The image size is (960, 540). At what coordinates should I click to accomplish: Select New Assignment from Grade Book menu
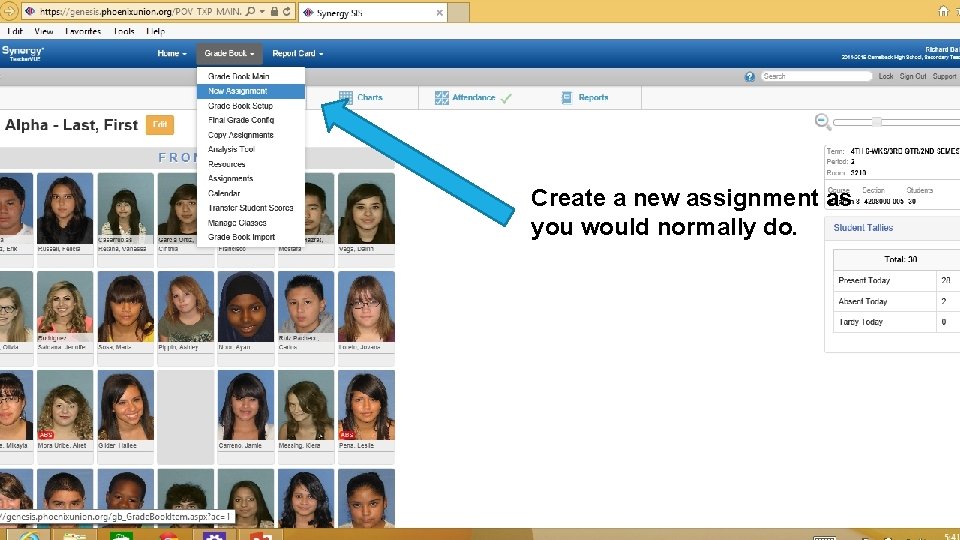click(251, 91)
